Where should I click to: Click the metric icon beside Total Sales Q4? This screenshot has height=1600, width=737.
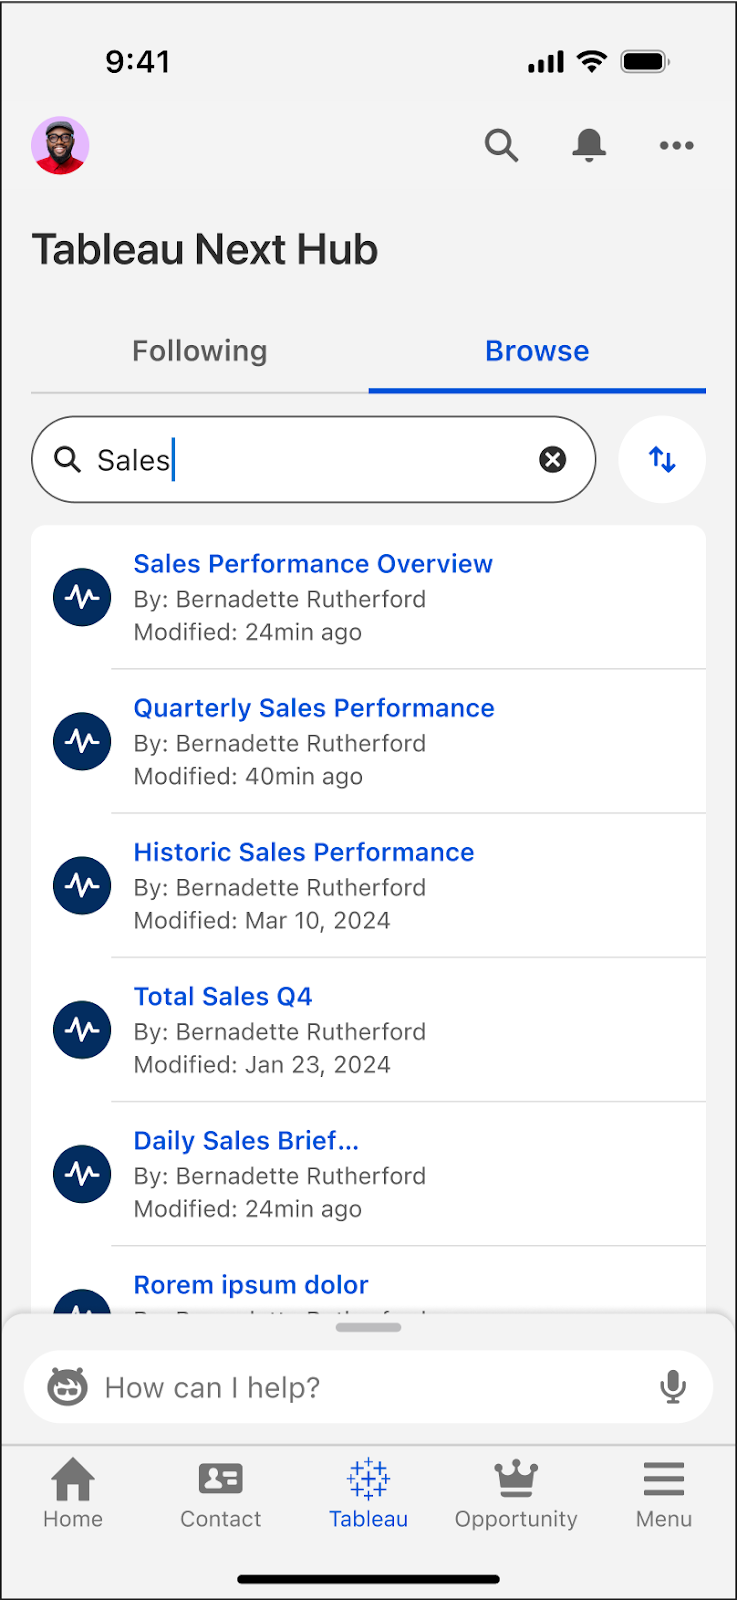[82, 1030]
